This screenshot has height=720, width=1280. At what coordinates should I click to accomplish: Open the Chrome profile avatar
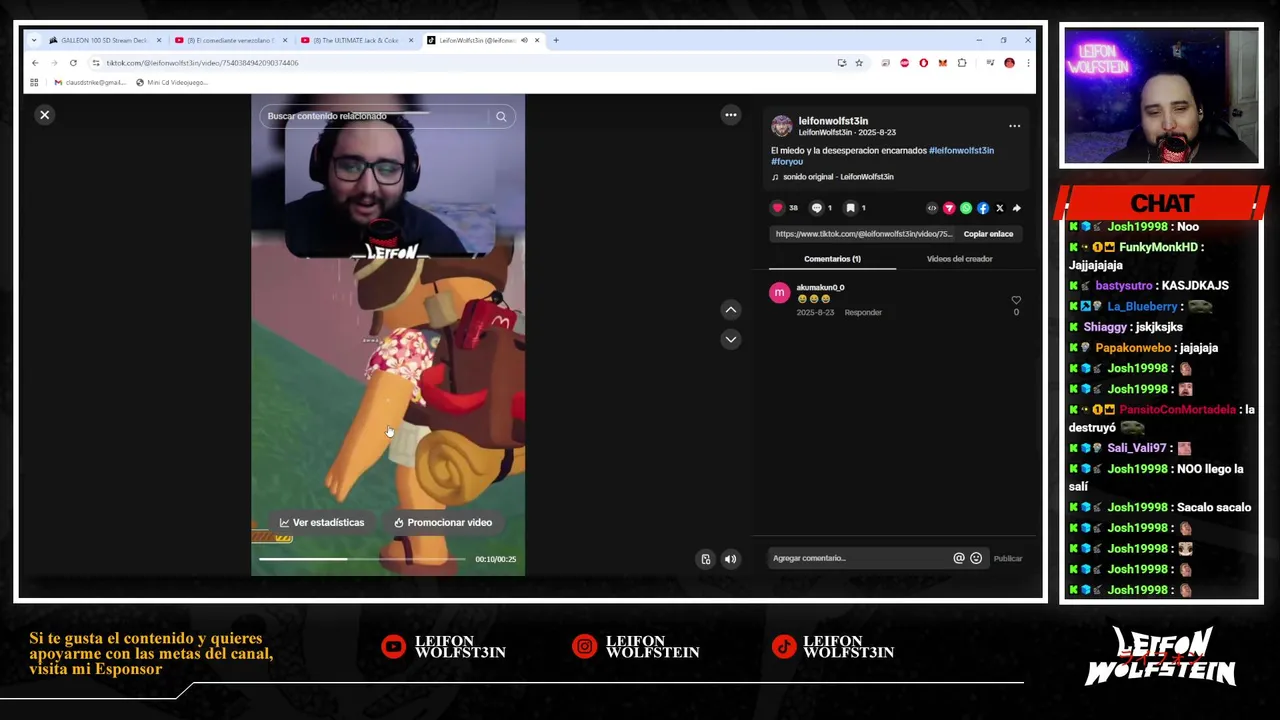coord(1009,63)
